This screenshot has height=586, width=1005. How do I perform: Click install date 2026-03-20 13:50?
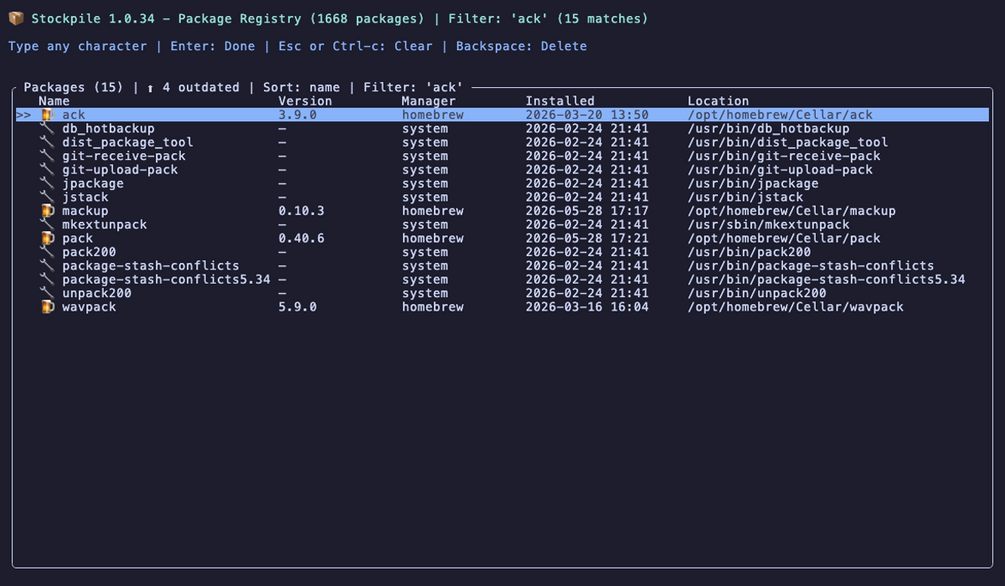click(x=587, y=115)
